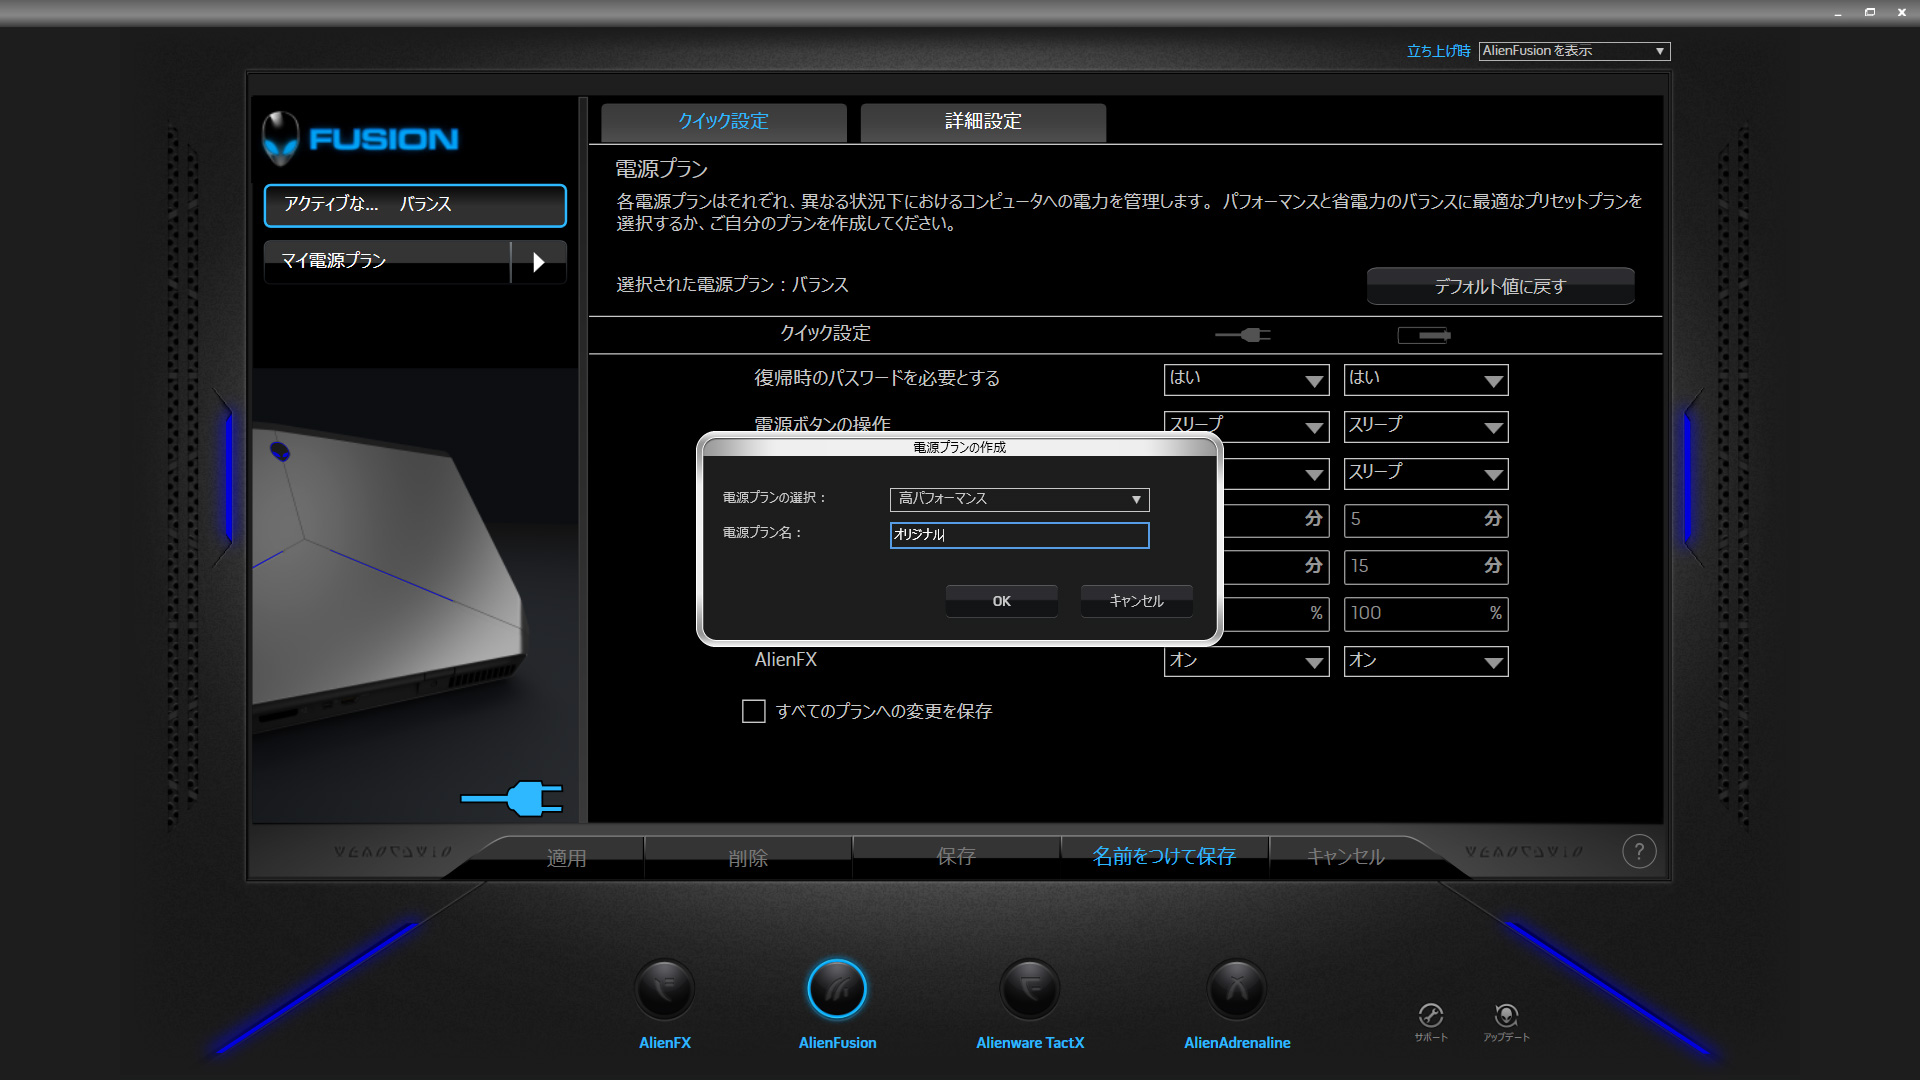Open the startup AlienFusion display dropdown

pos(1574,51)
